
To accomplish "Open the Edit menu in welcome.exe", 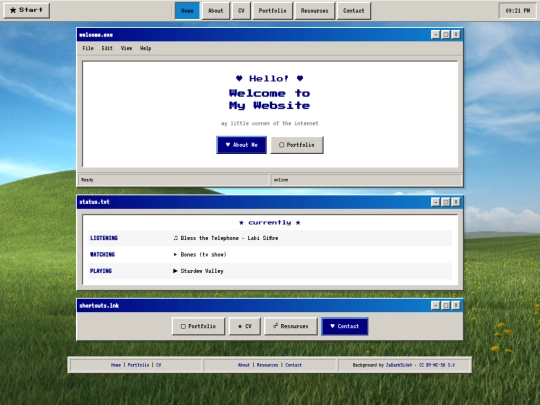I will point(107,48).
